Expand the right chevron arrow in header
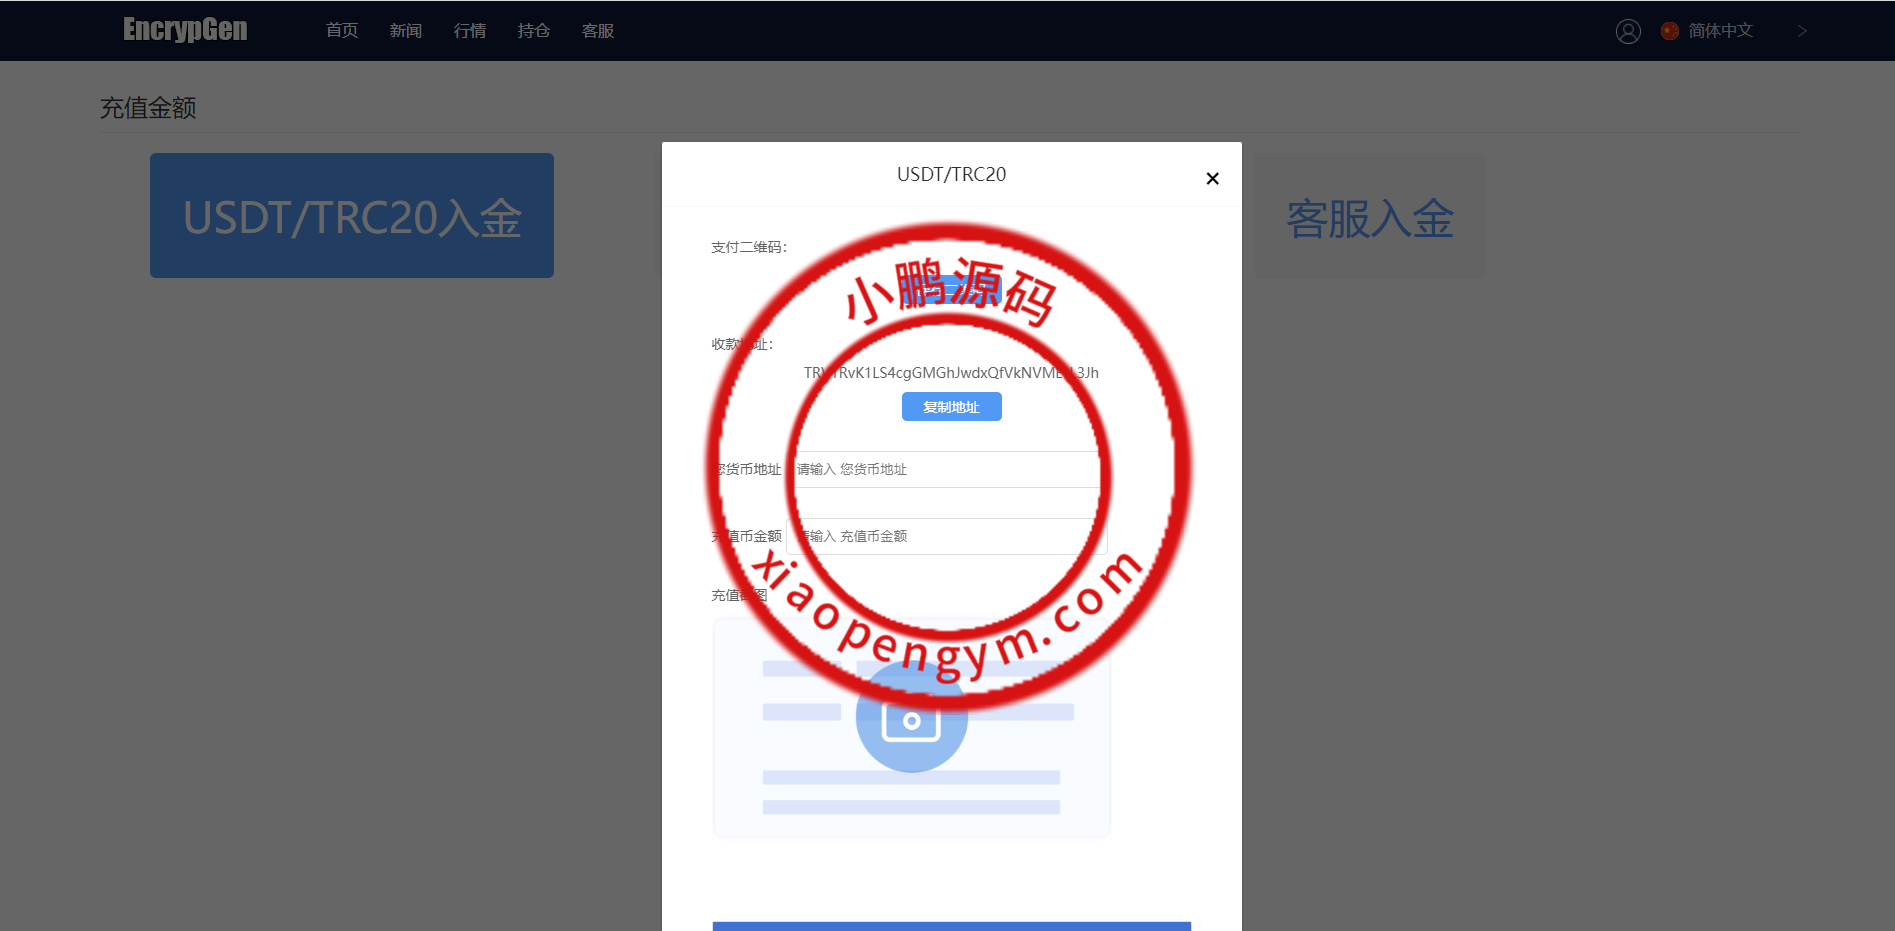The image size is (1895, 931). 1802,31
